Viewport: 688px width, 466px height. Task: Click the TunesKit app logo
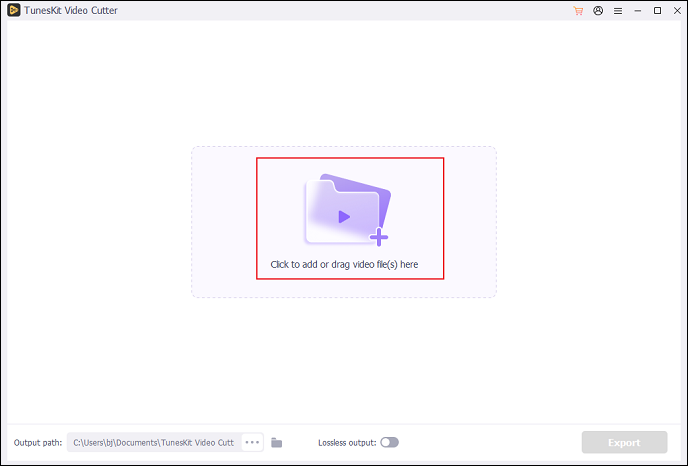pyautogui.click(x=14, y=10)
